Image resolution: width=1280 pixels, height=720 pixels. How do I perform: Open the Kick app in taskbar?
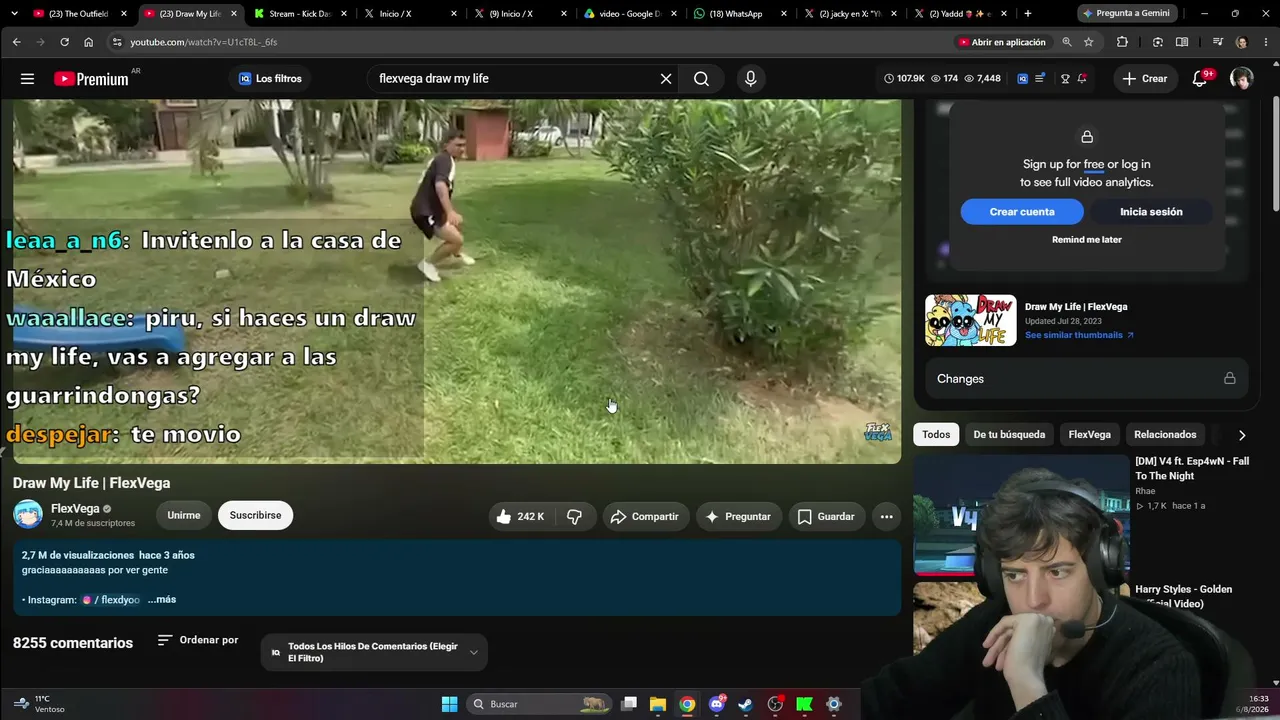click(804, 704)
